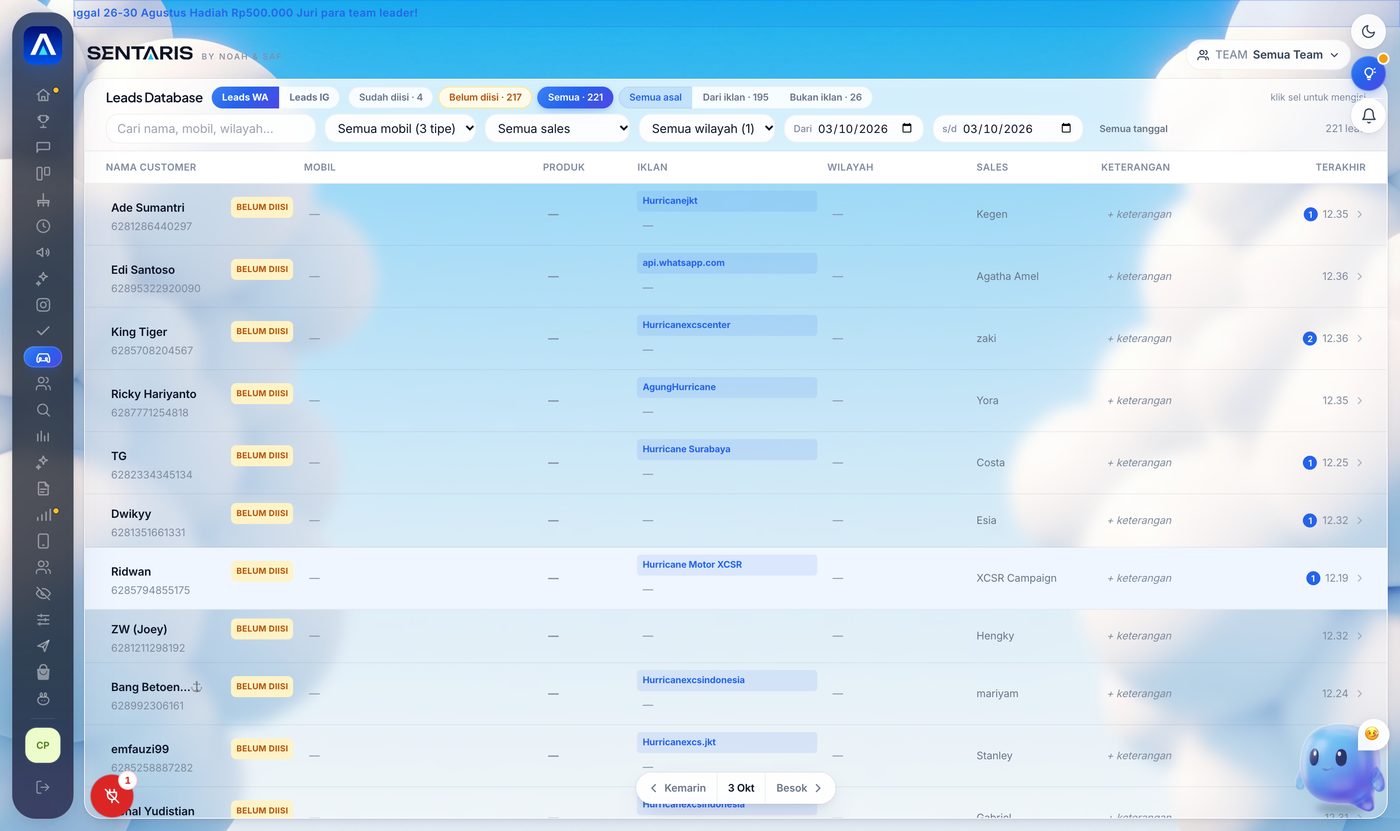The width and height of the screenshot is (1400, 831).
Task: Add keterangan for Edi Santoso
Action: pyautogui.click(x=1139, y=276)
